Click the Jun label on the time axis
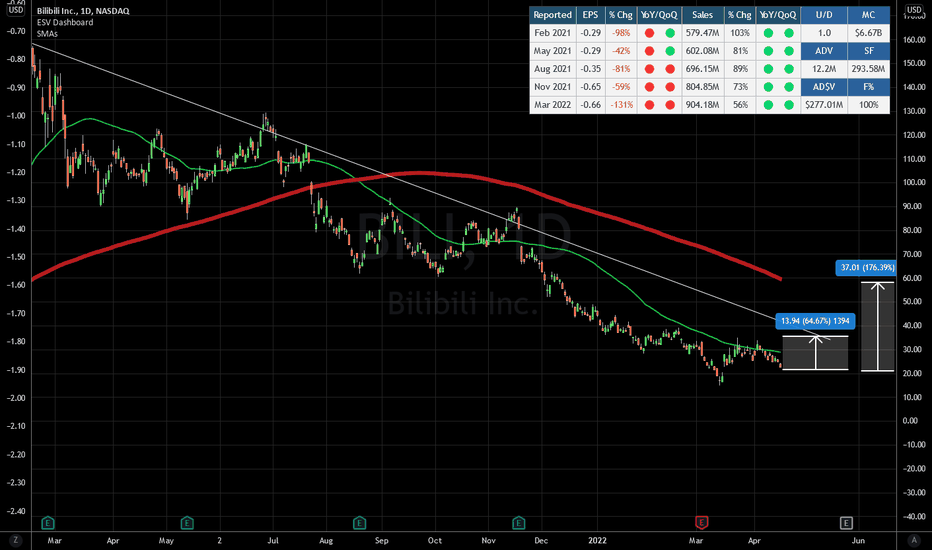The width and height of the screenshot is (932, 550). 858,540
